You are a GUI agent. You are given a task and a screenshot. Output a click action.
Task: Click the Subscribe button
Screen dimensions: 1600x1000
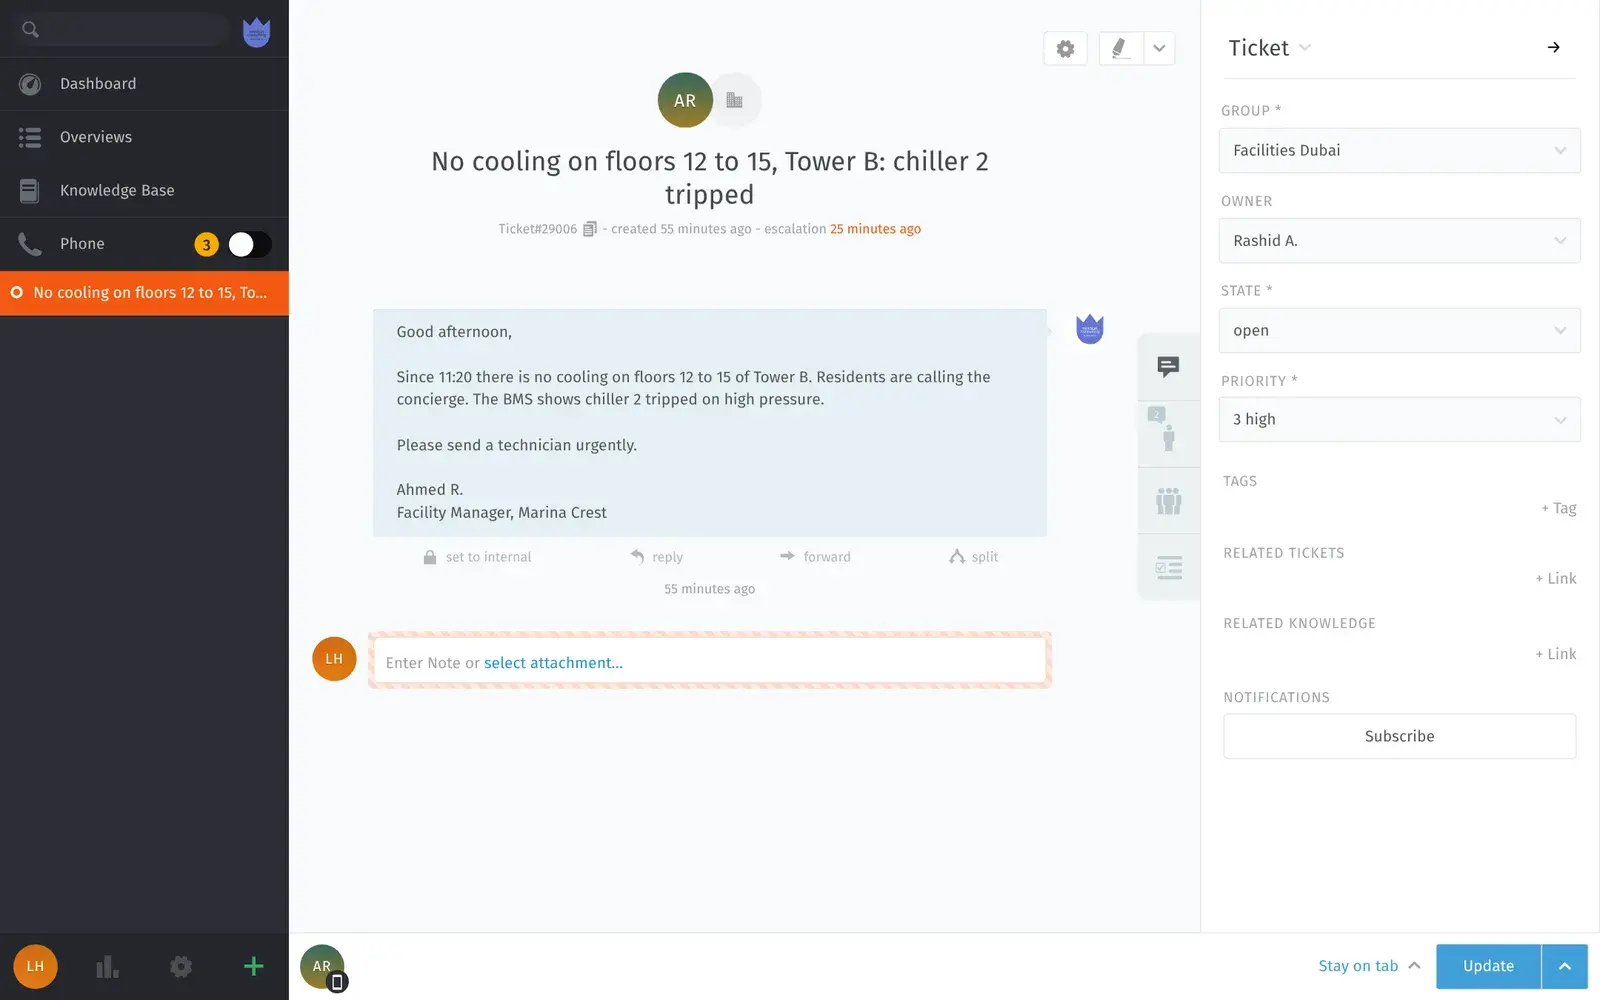(1399, 736)
